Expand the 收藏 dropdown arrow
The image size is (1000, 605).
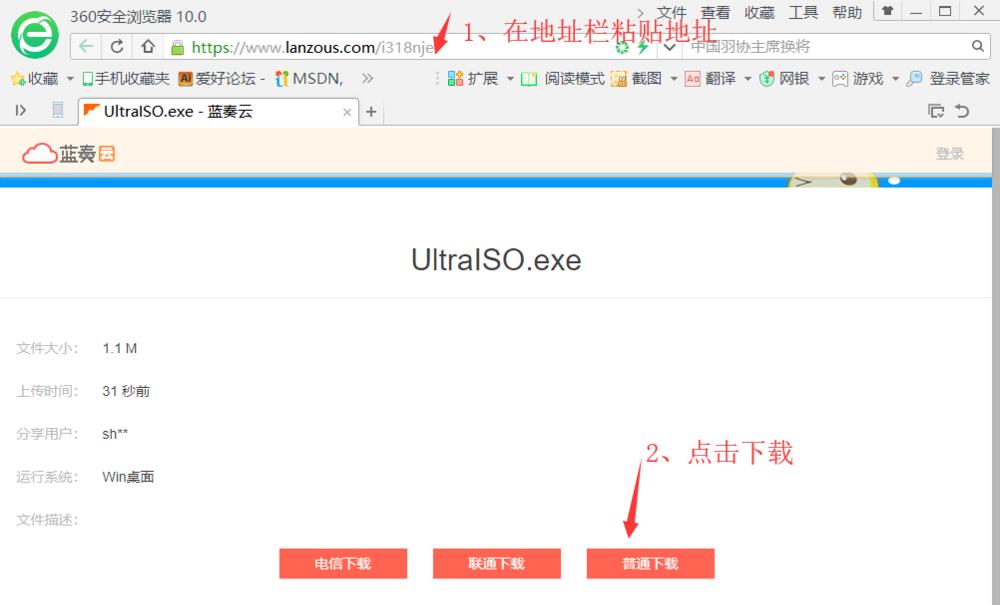pos(70,79)
